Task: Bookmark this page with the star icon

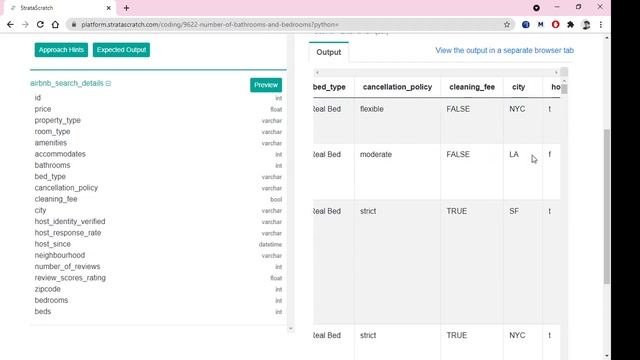Action: (507, 24)
